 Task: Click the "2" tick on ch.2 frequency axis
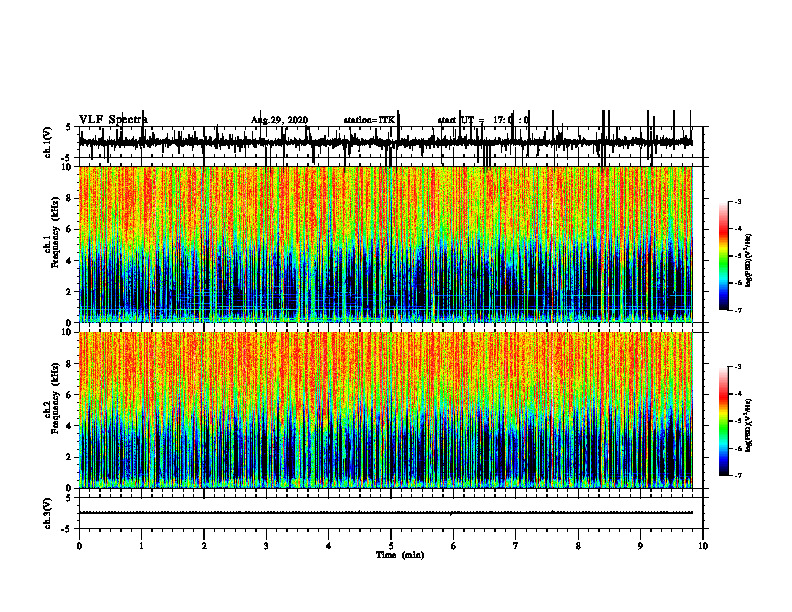click(x=70, y=457)
